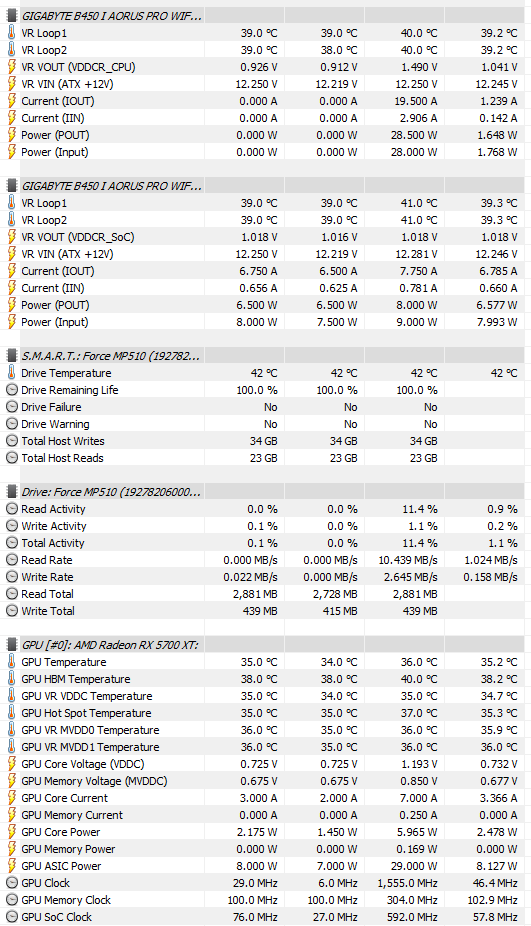Viewport: 531px width, 926px height.
Task: Select the GPU Core Voltage (VDDC) row
Action: pyautogui.click(x=265, y=764)
